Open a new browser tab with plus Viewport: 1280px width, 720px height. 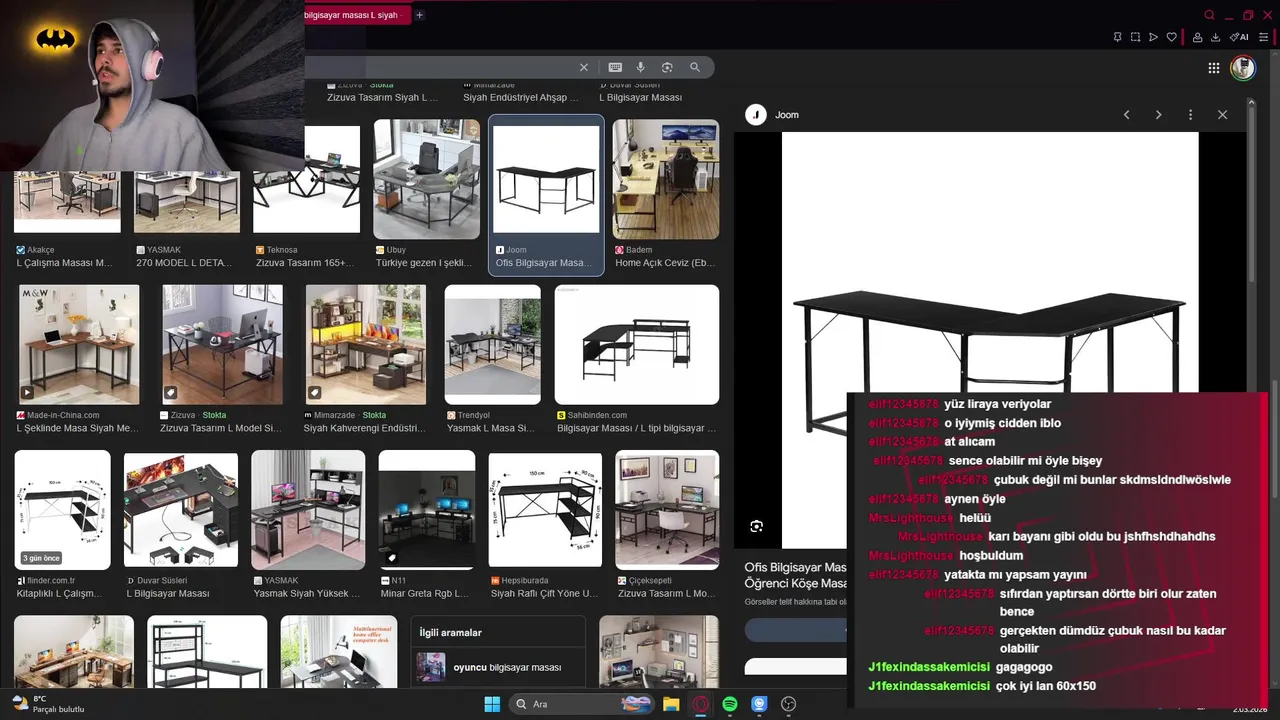420,15
